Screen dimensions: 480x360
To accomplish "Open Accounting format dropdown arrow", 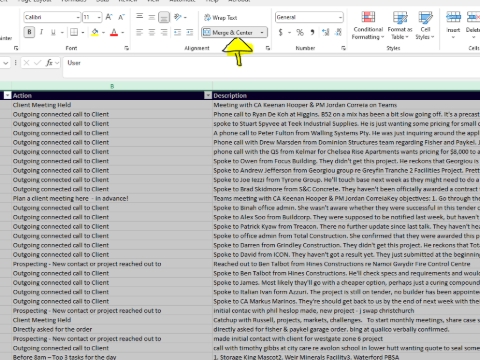I will click(x=290, y=33).
